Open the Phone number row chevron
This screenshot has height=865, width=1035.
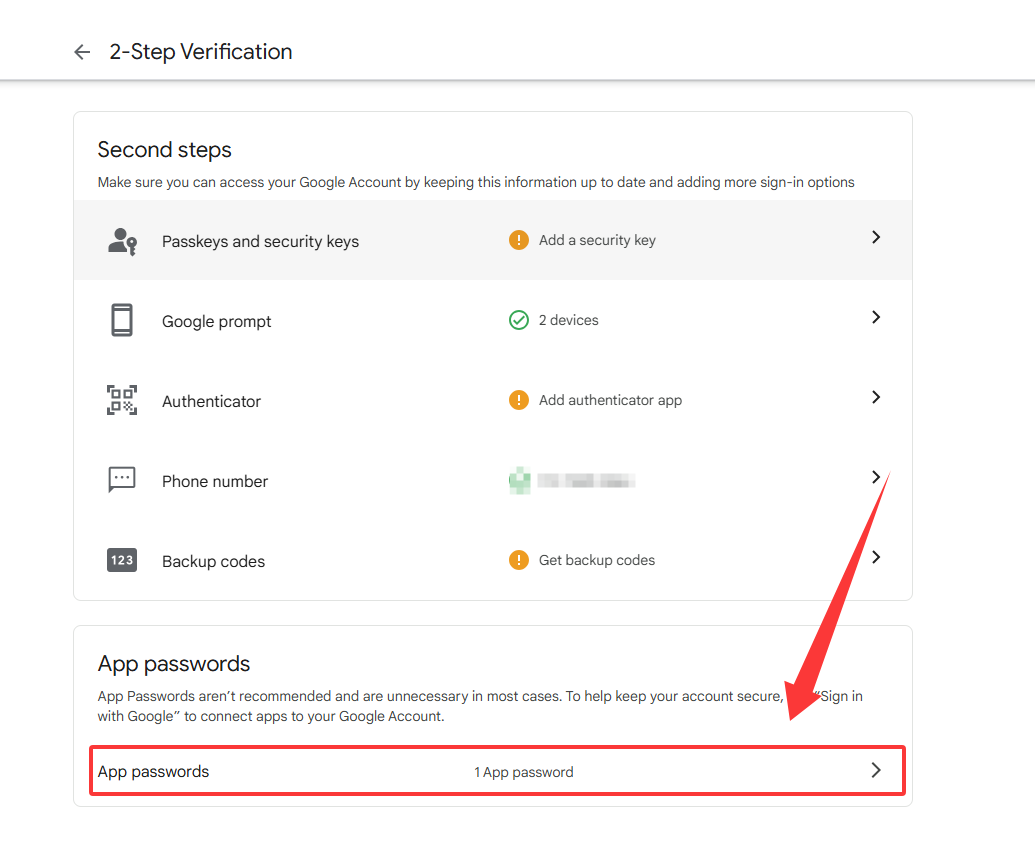coord(876,477)
